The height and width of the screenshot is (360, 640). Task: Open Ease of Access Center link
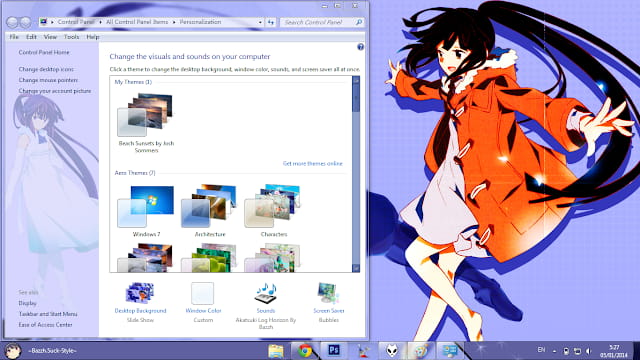pos(45,325)
